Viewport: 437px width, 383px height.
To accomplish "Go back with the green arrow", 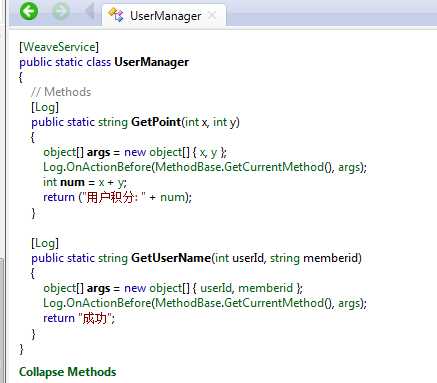I will coord(29,11).
